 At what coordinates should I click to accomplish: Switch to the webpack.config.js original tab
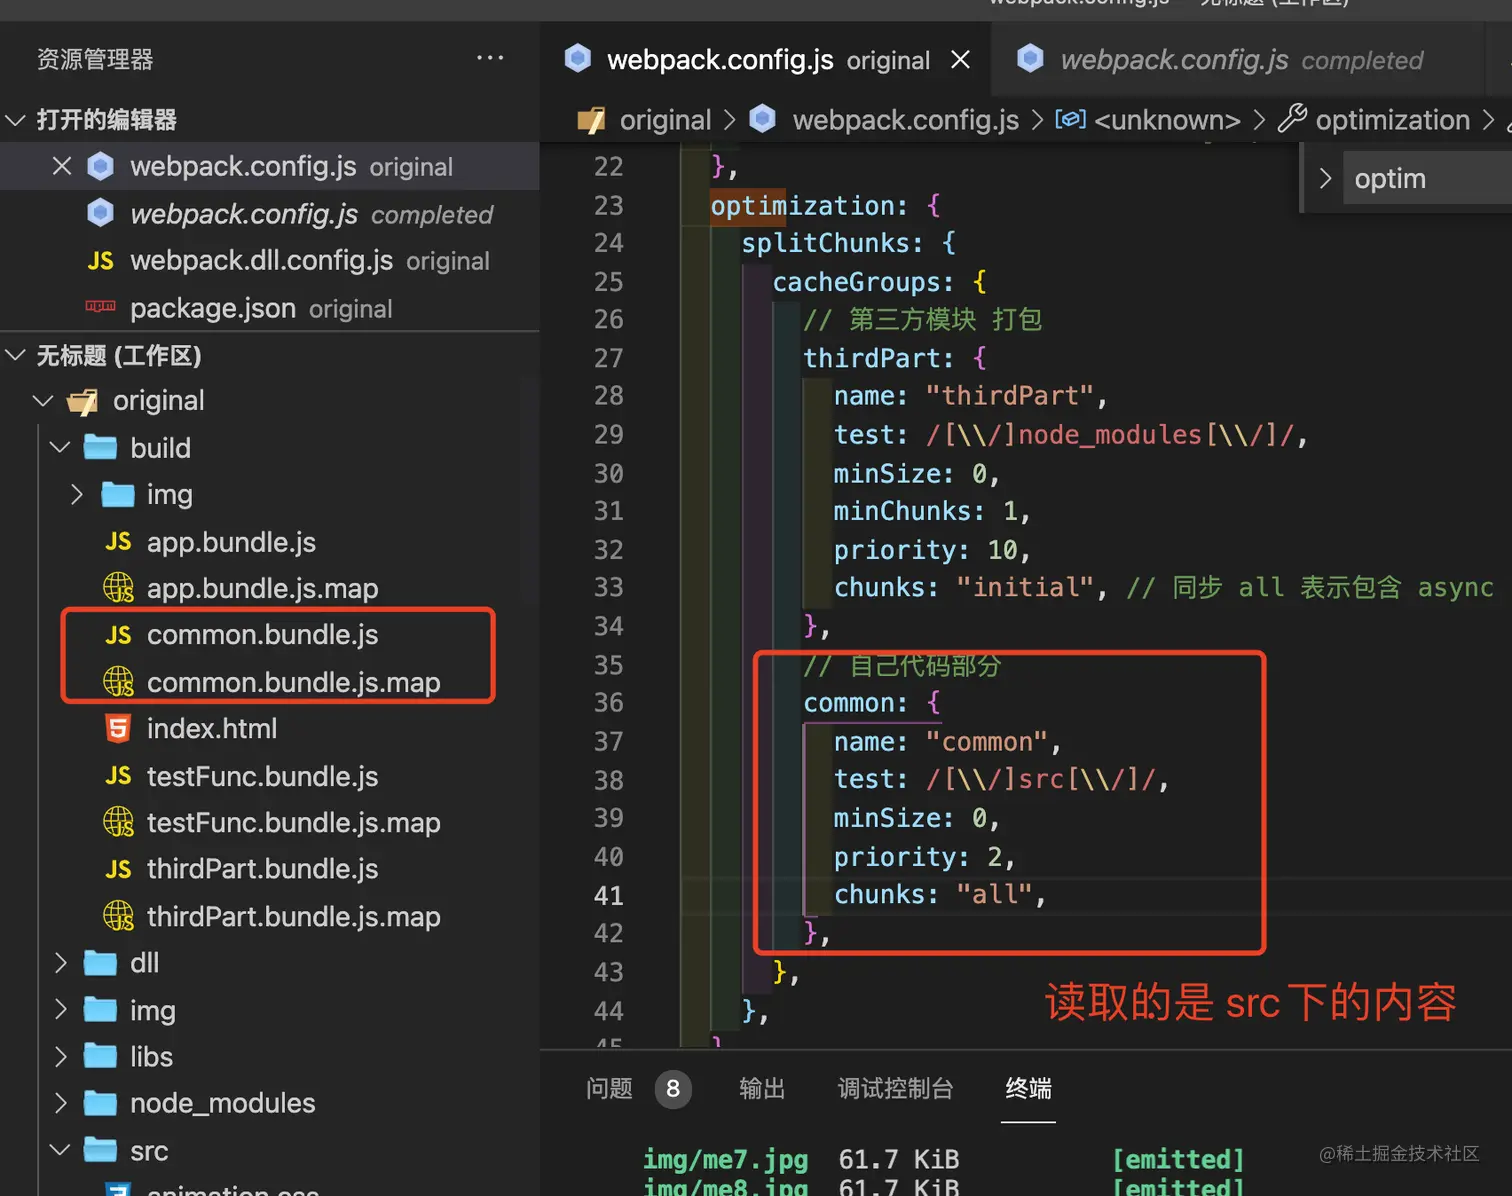click(766, 60)
